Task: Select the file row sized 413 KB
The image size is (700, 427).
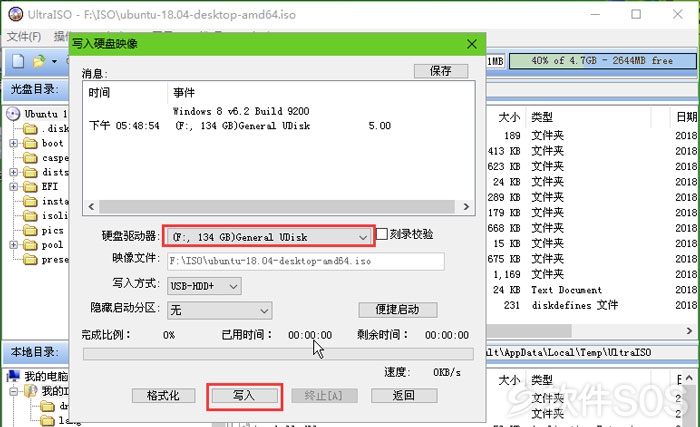Action: tap(592, 151)
